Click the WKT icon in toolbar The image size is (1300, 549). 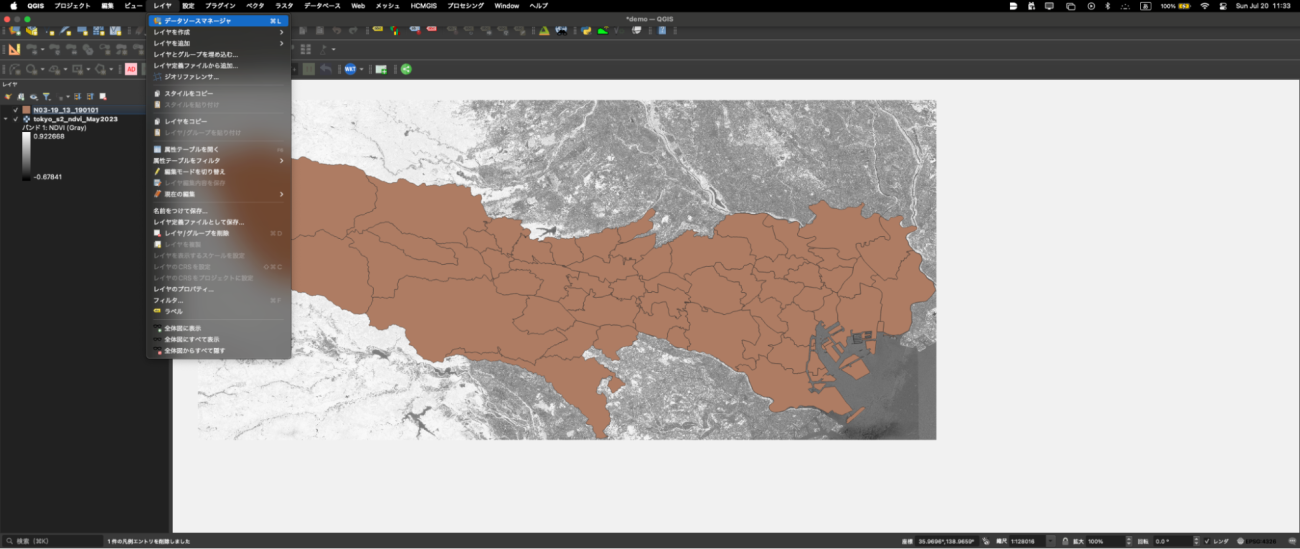coord(351,69)
